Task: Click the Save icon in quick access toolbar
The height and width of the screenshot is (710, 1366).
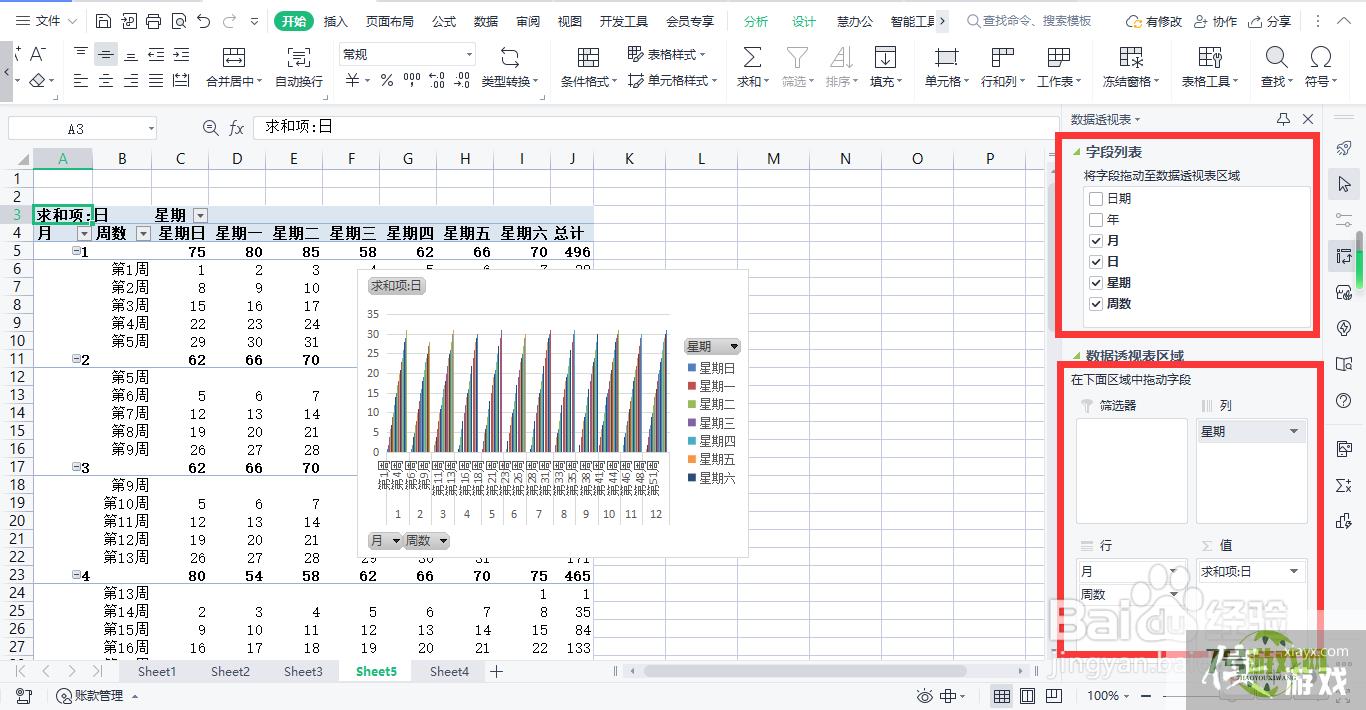Action: (104, 21)
